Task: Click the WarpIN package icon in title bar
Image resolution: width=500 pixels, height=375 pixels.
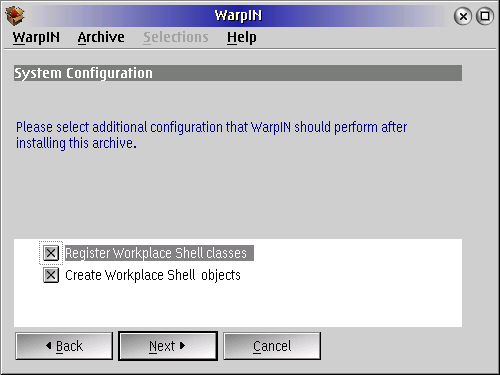Action: pyautogui.click(x=15, y=16)
